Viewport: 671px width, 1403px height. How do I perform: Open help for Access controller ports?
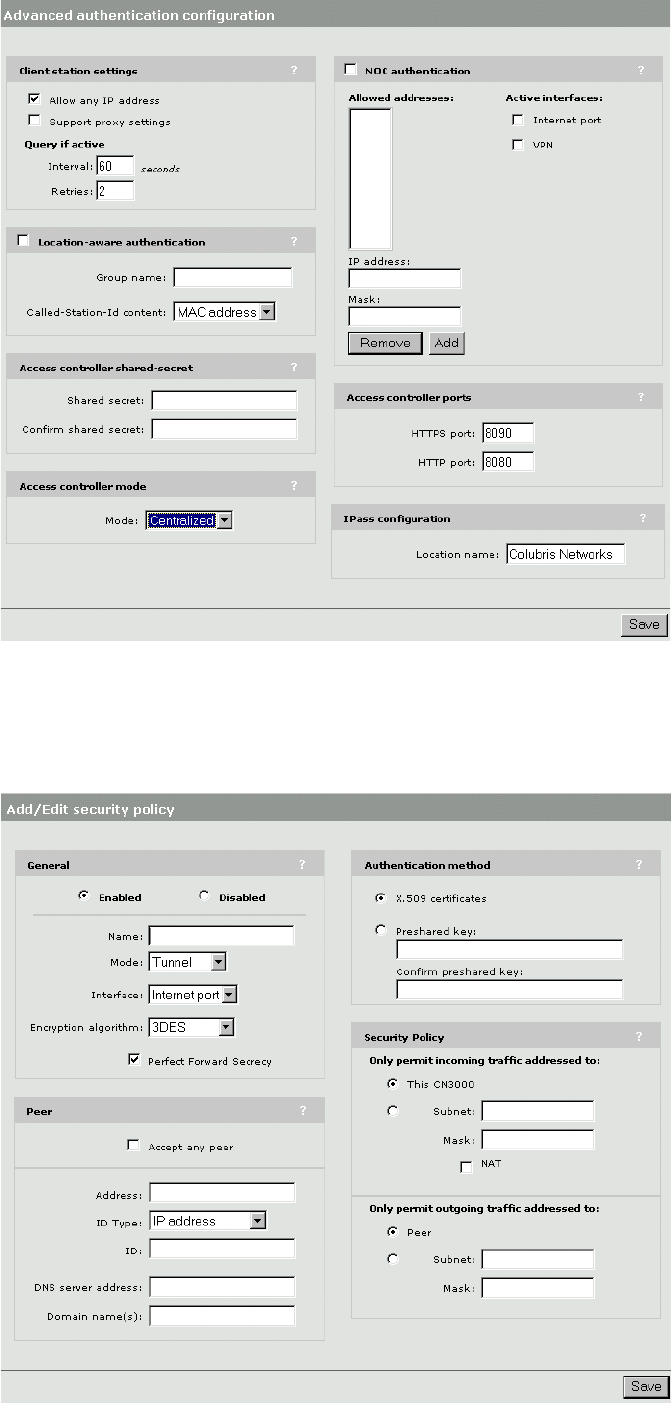pyautogui.click(x=641, y=397)
